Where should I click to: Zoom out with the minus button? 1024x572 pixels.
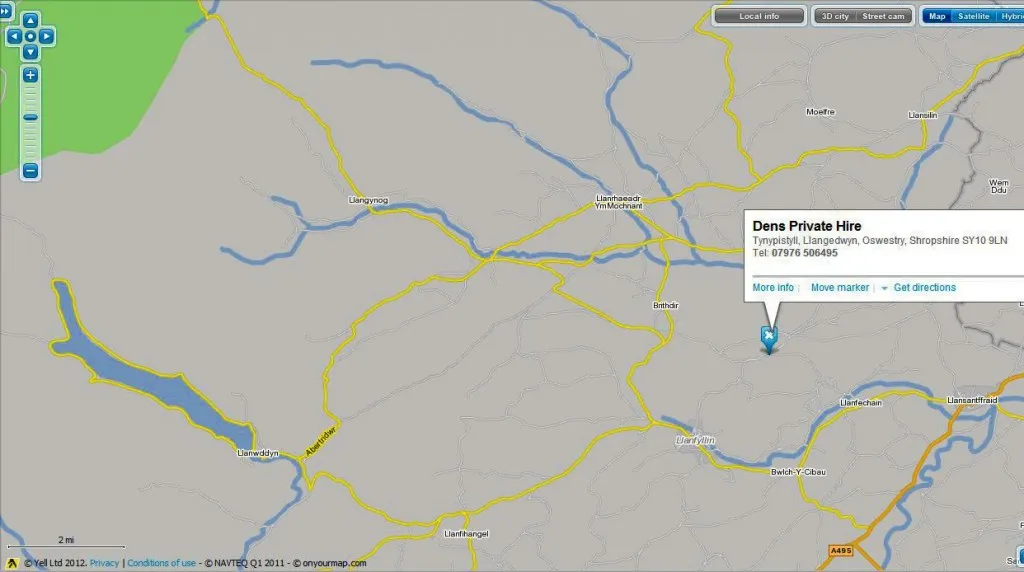point(30,171)
